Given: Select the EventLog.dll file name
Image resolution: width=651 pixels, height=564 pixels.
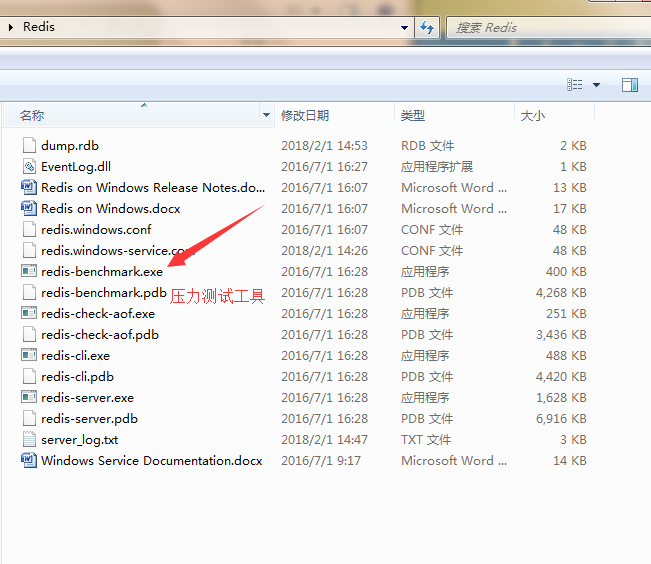Looking at the screenshot, I should click(x=76, y=167).
